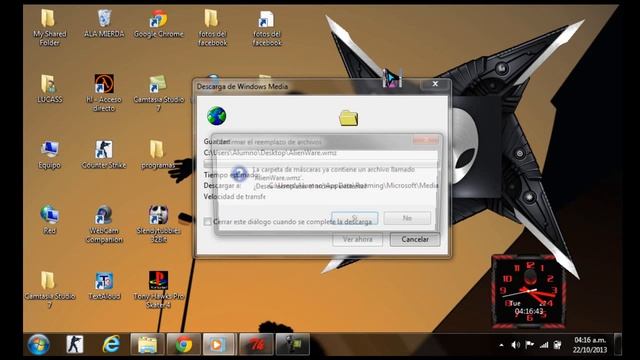Screen dimensions: 640x360
Task: Choose No in the file replace confirmation
Action: [x=407, y=218]
